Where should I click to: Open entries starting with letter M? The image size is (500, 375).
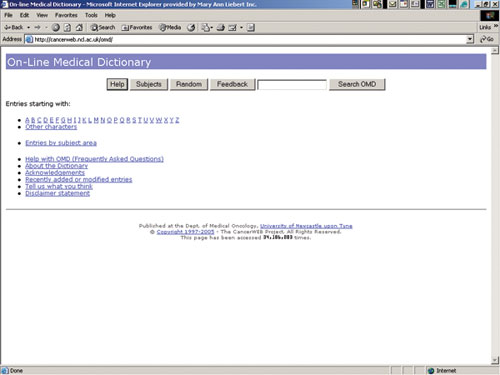tap(96, 120)
